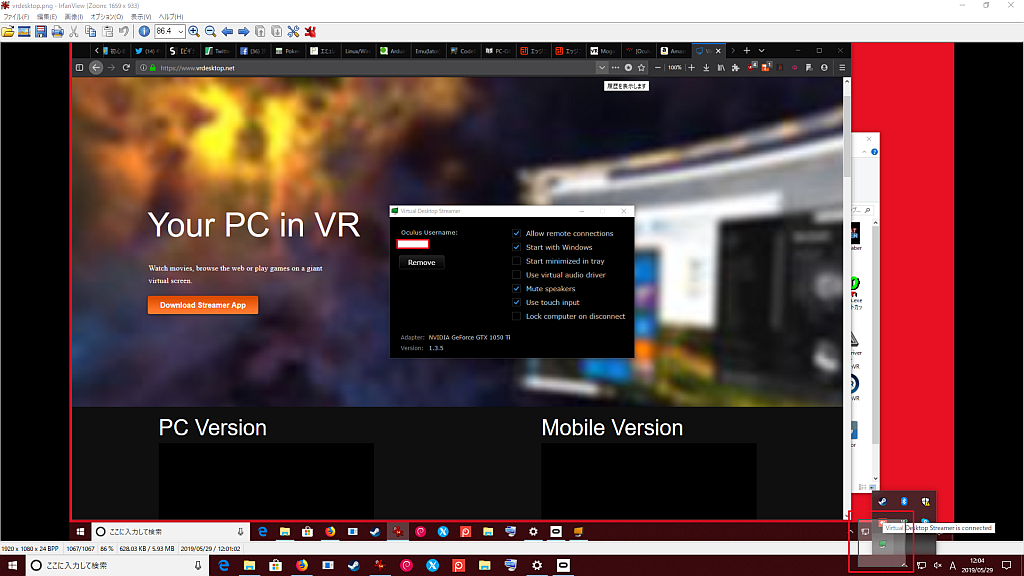This screenshot has height=576, width=1024.
Task: Toggle the Start with Windows checkbox
Action: pyautogui.click(x=517, y=247)
